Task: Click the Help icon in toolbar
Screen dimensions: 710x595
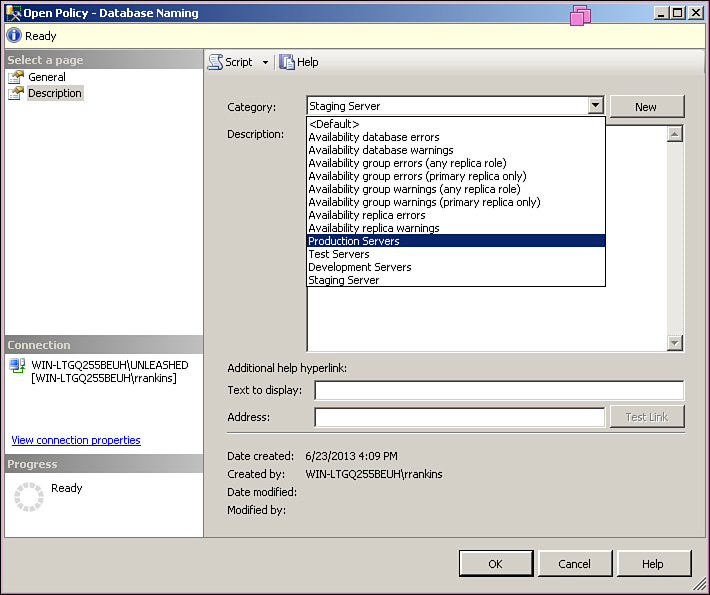Action: pos(287,62)
